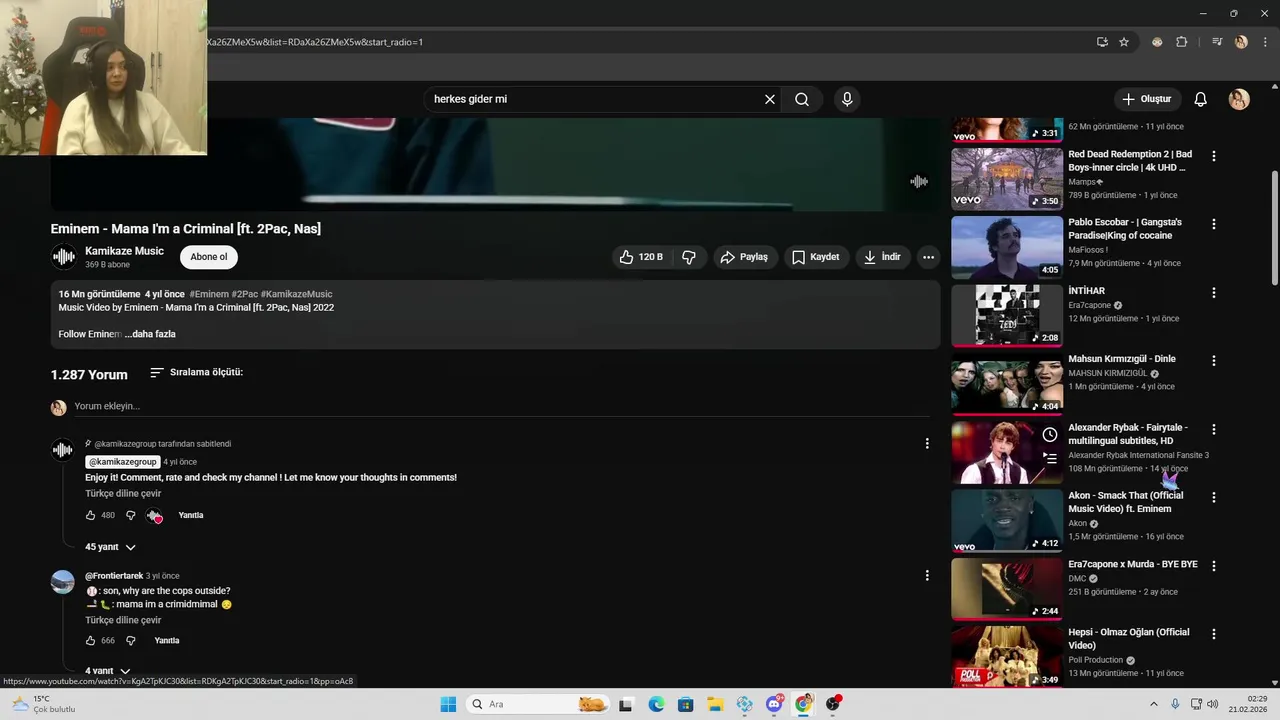Bookmark this page with the star icon

tap(1124, 42)
